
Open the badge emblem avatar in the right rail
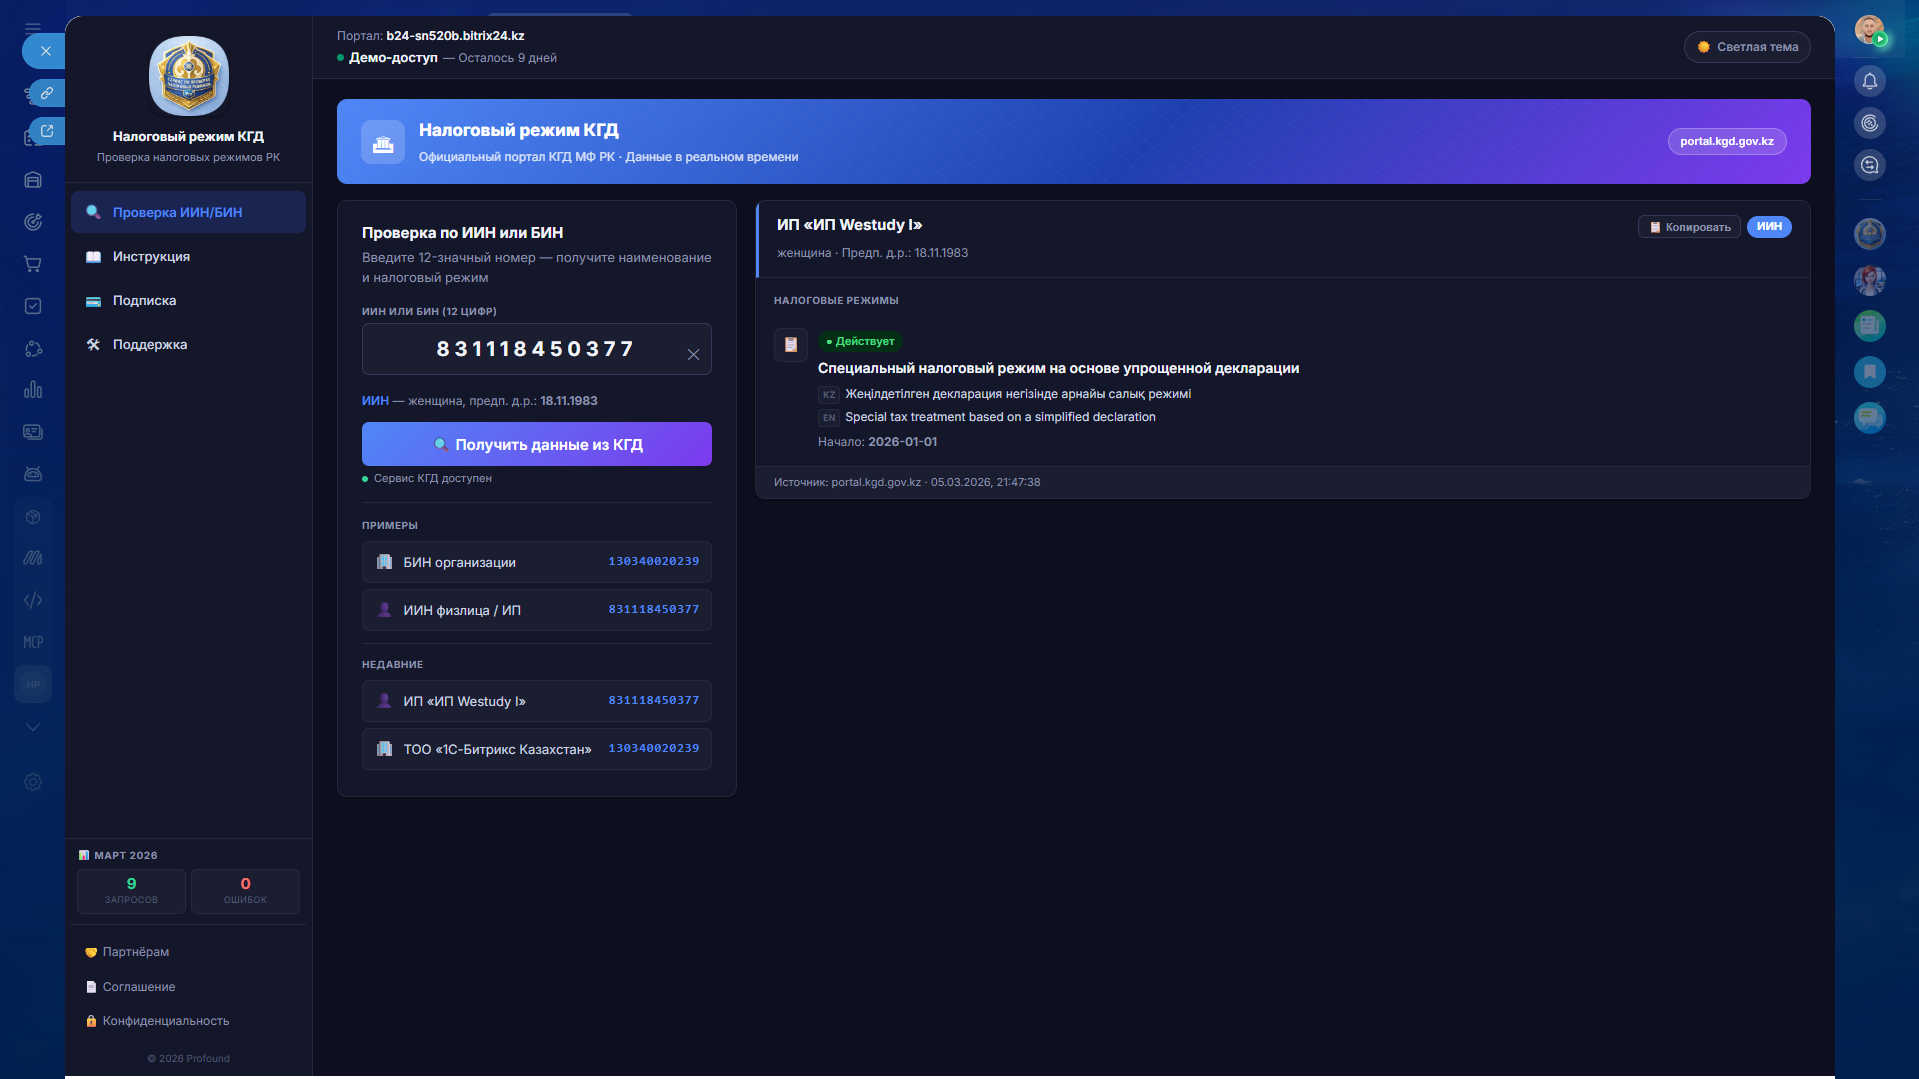[1870, 234]
